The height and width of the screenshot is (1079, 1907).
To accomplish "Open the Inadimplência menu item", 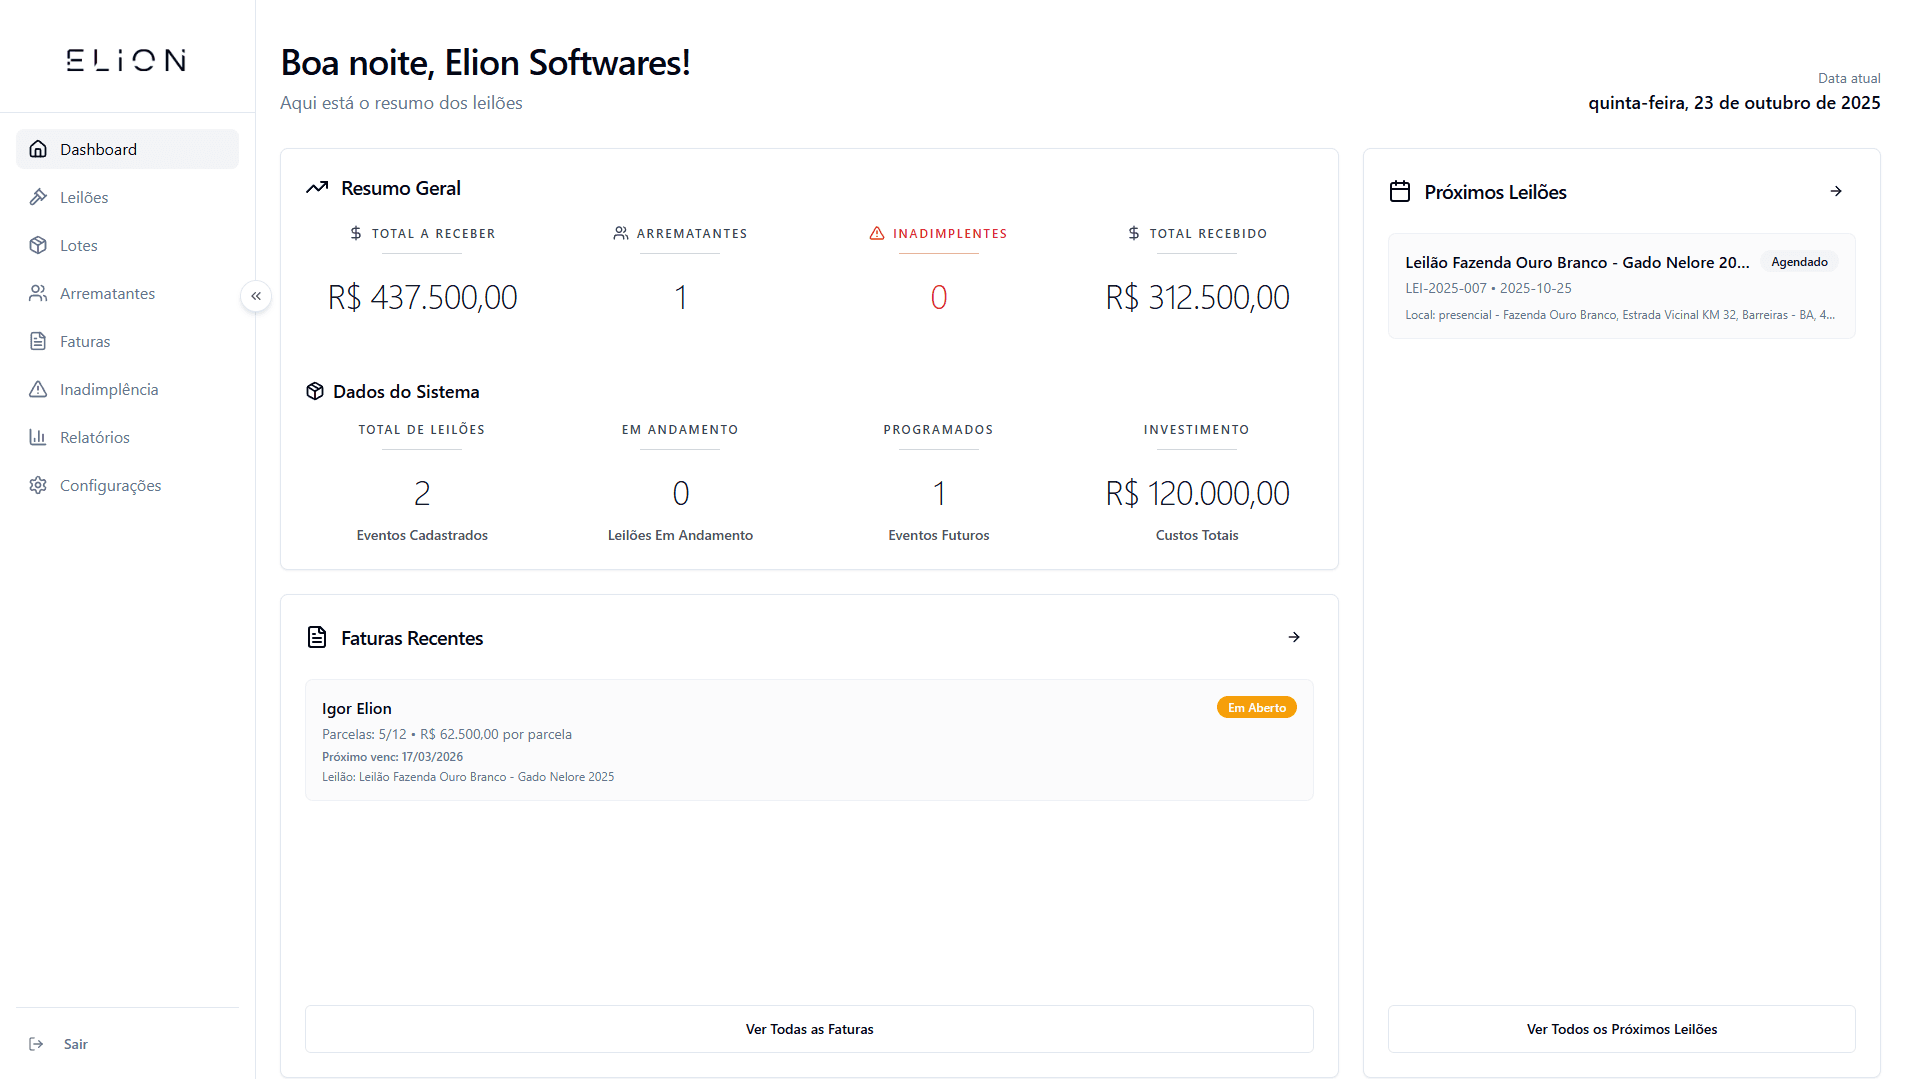I will [109, 389].
